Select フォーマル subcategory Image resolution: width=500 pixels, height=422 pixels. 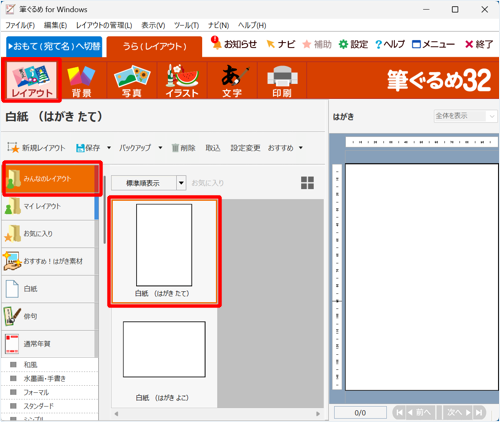[49, 393]
